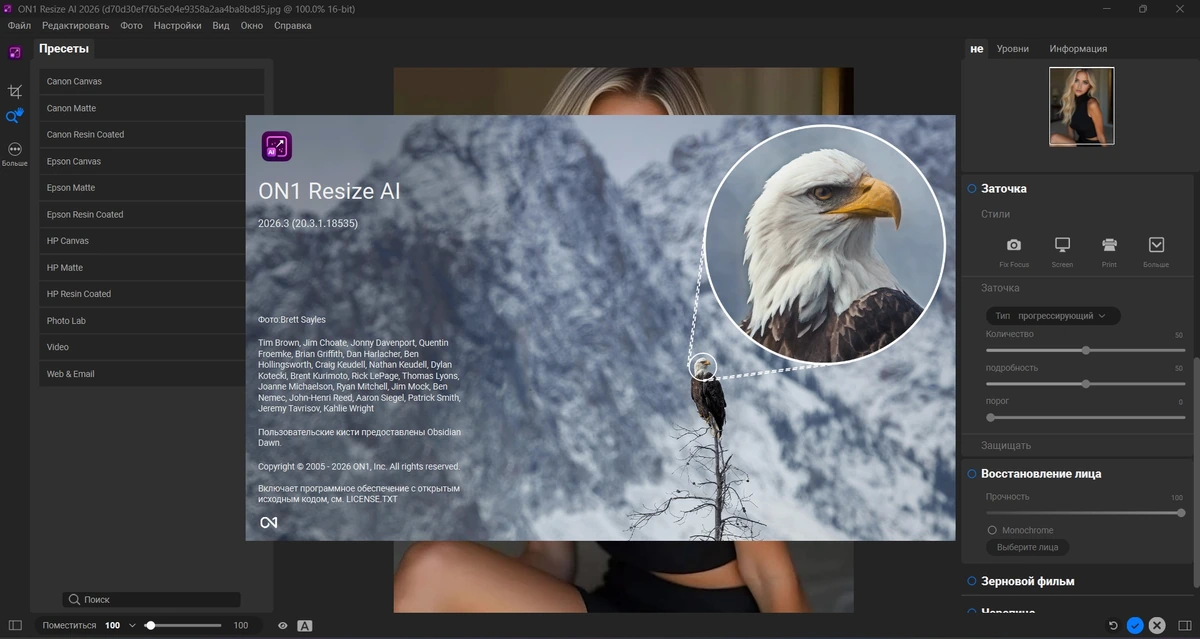Open the Настройки menu
Screen dimensions: 1200x639
pyautogui.click(x=177, y=25)
